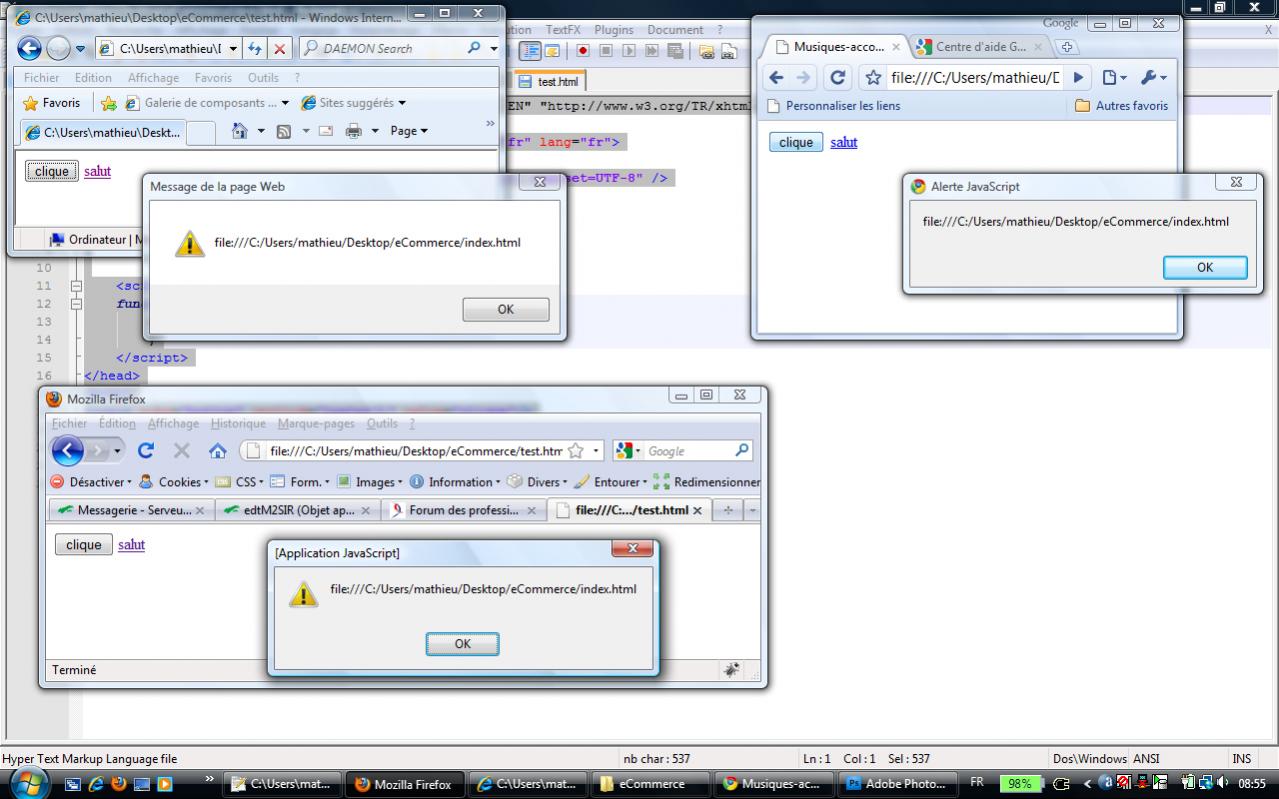Go back in Firefox

68,451
